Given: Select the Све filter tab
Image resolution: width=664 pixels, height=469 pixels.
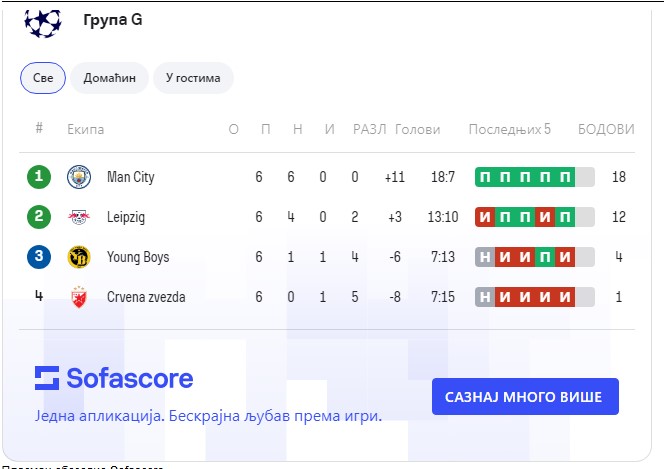Looking at the screenshot, I should 43,78.
